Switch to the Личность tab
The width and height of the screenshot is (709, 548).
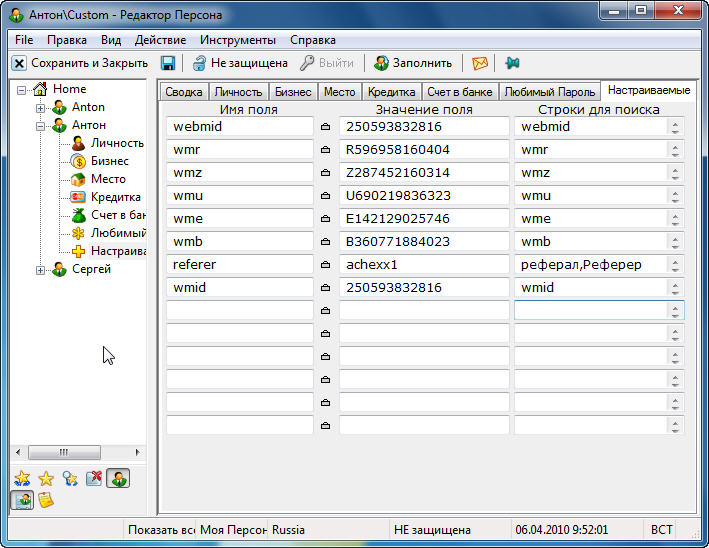[x=238, y=92]
